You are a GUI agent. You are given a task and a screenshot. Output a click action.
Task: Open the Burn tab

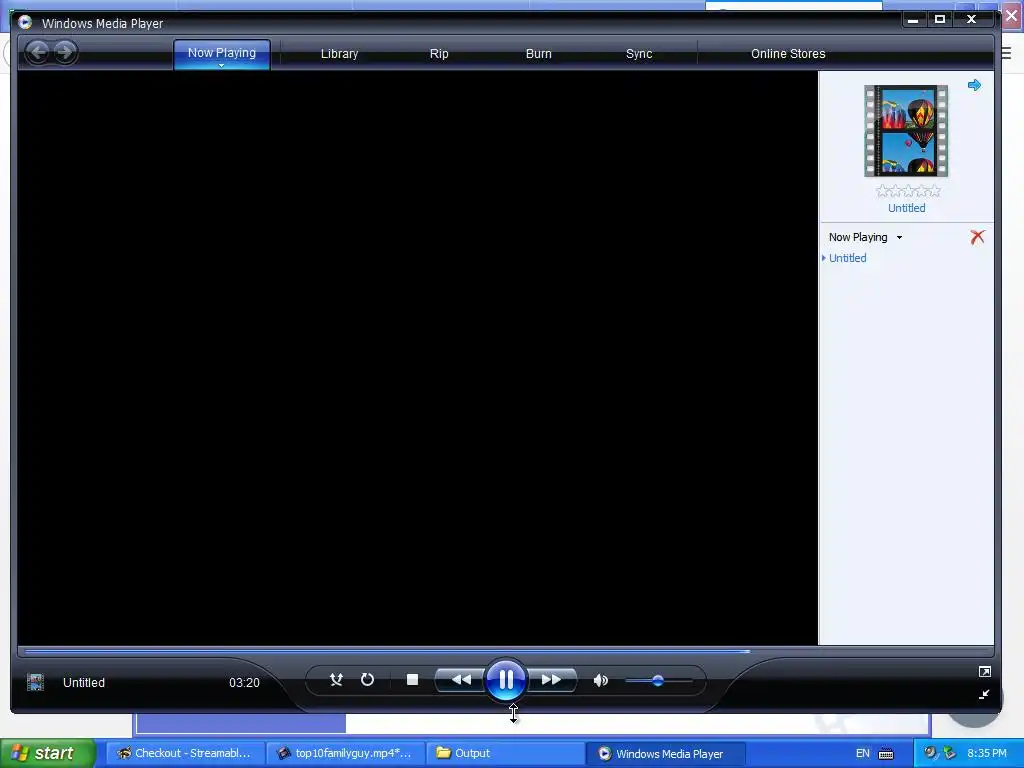pos(539,54)
